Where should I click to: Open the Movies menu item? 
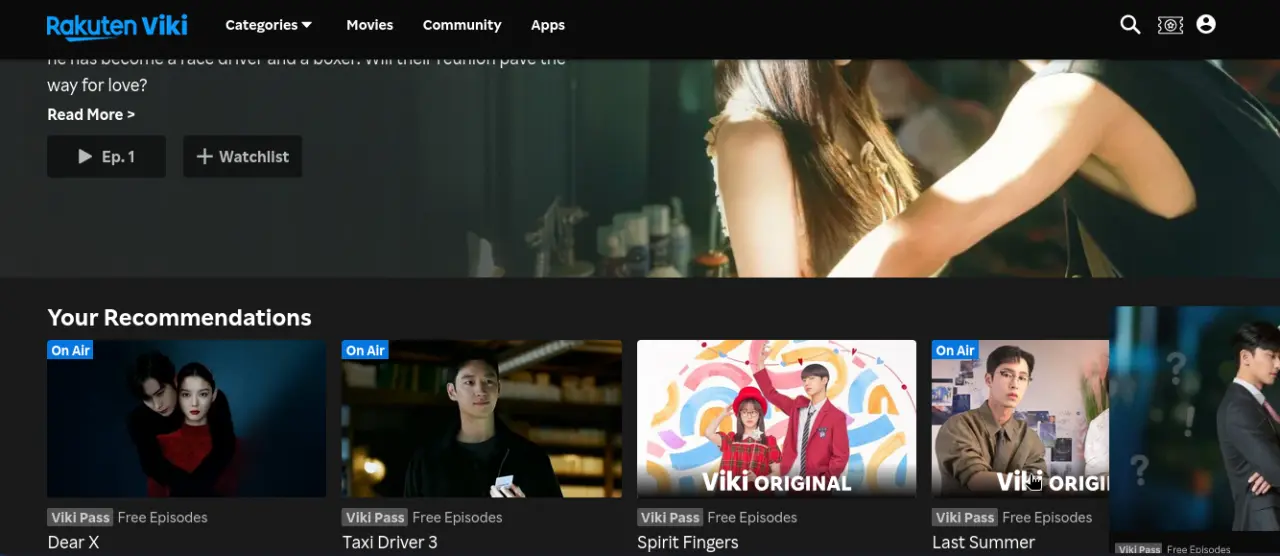[x=370, y=25]
